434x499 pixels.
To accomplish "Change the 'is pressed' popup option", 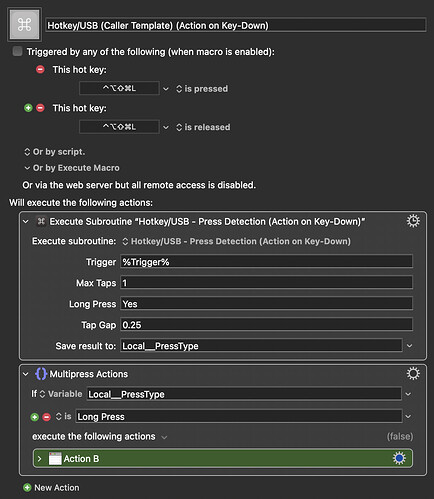I will click(202, 89).
